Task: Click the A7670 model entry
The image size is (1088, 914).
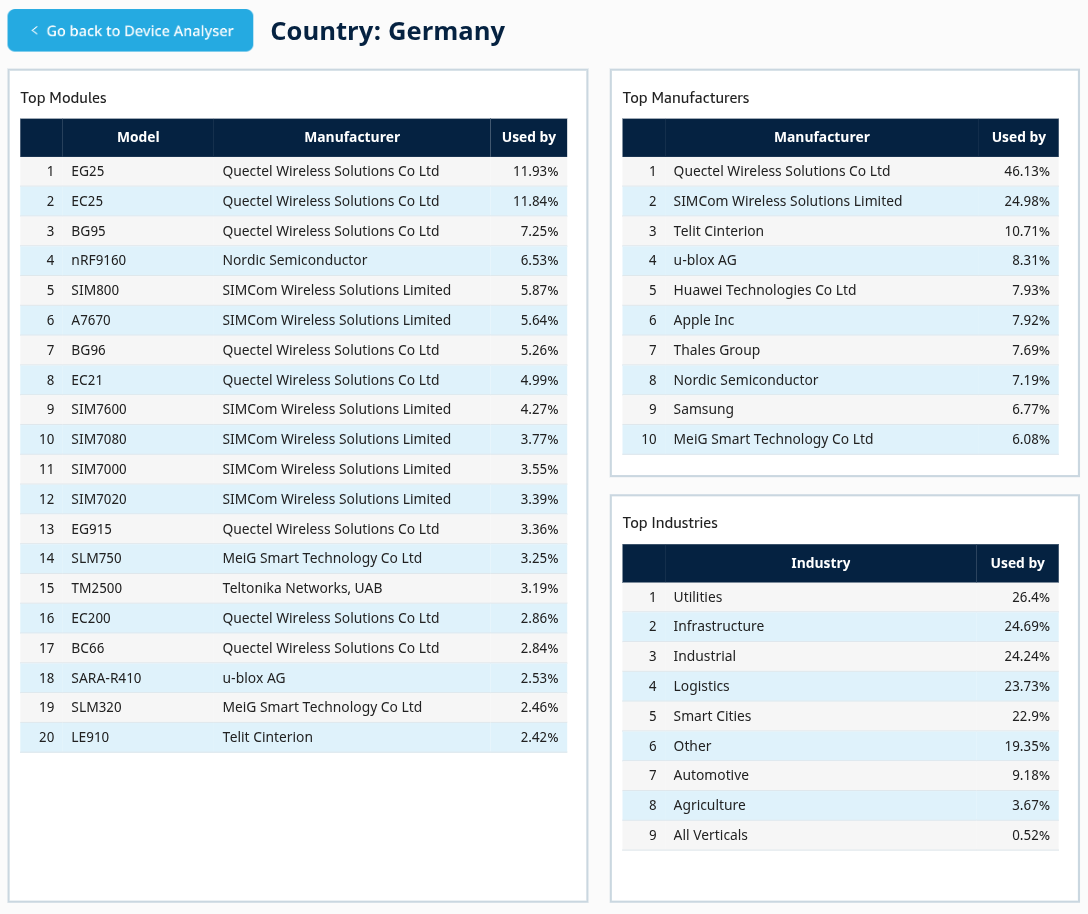Action: point(91,320)
